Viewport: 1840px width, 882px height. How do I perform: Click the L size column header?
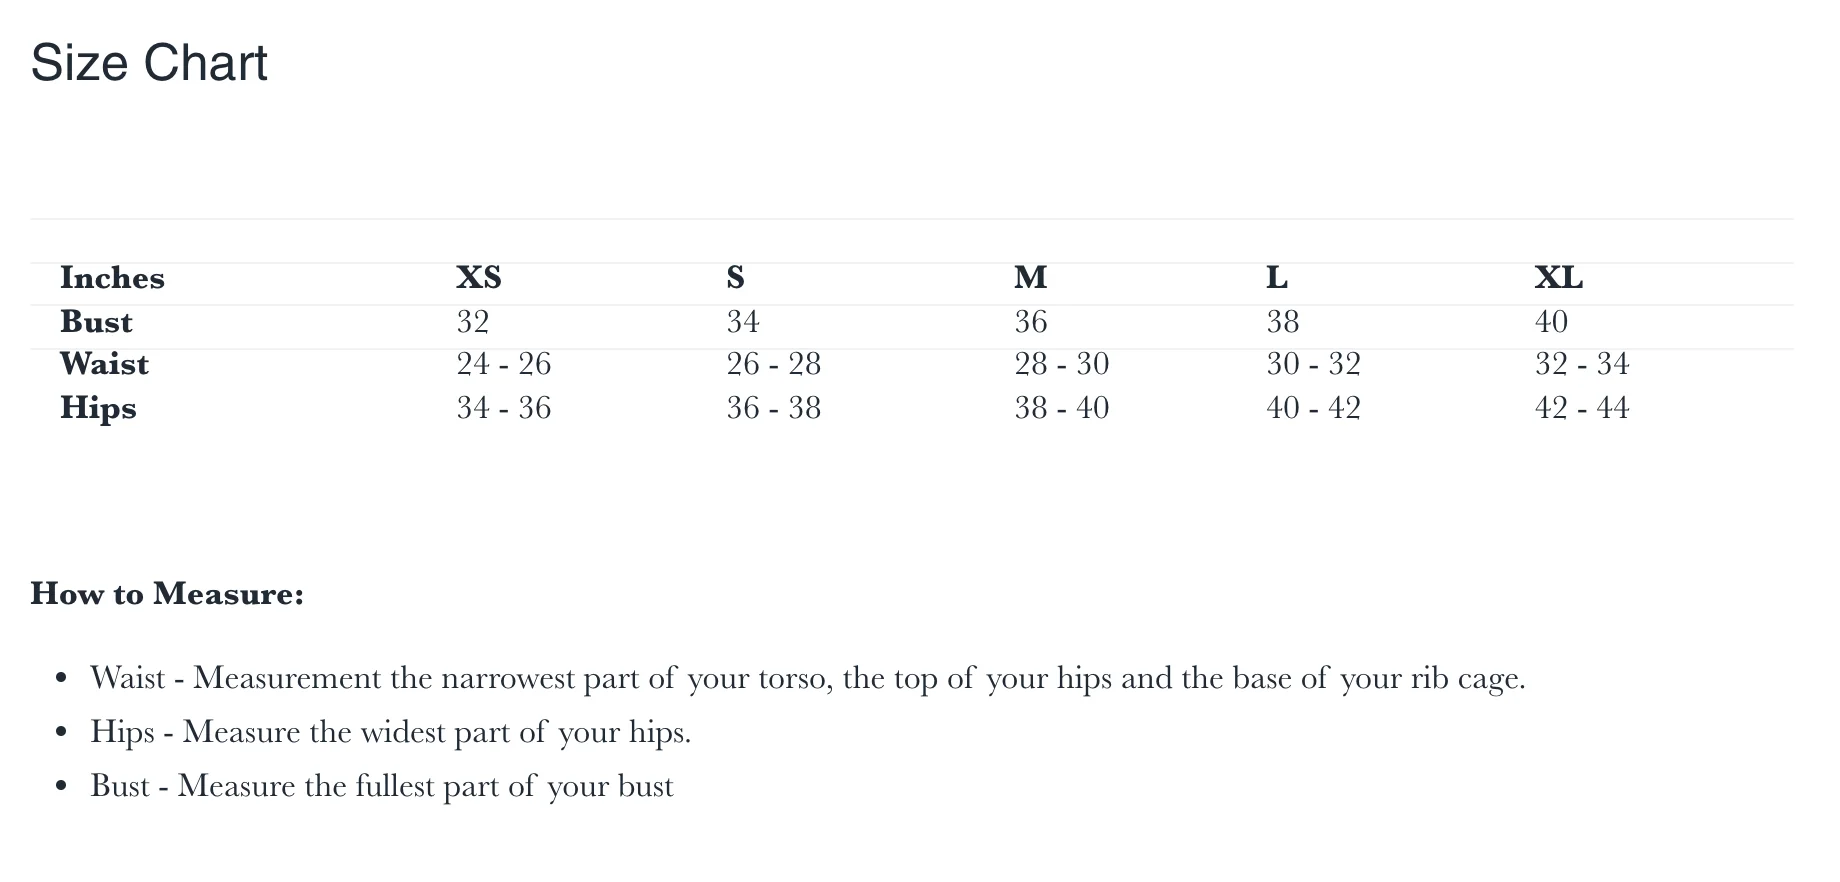coord(1277,277)
